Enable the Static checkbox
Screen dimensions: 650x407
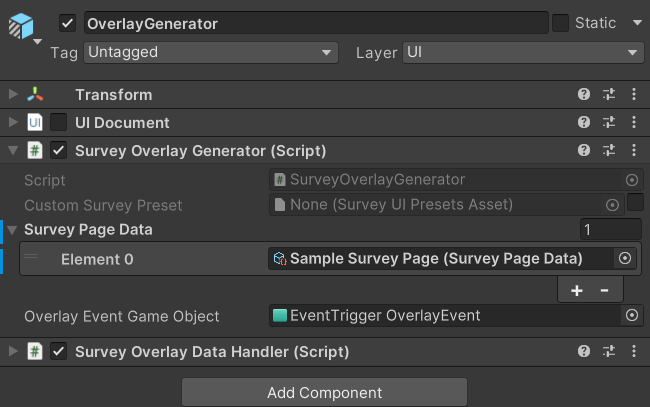(x=560, y=23)
